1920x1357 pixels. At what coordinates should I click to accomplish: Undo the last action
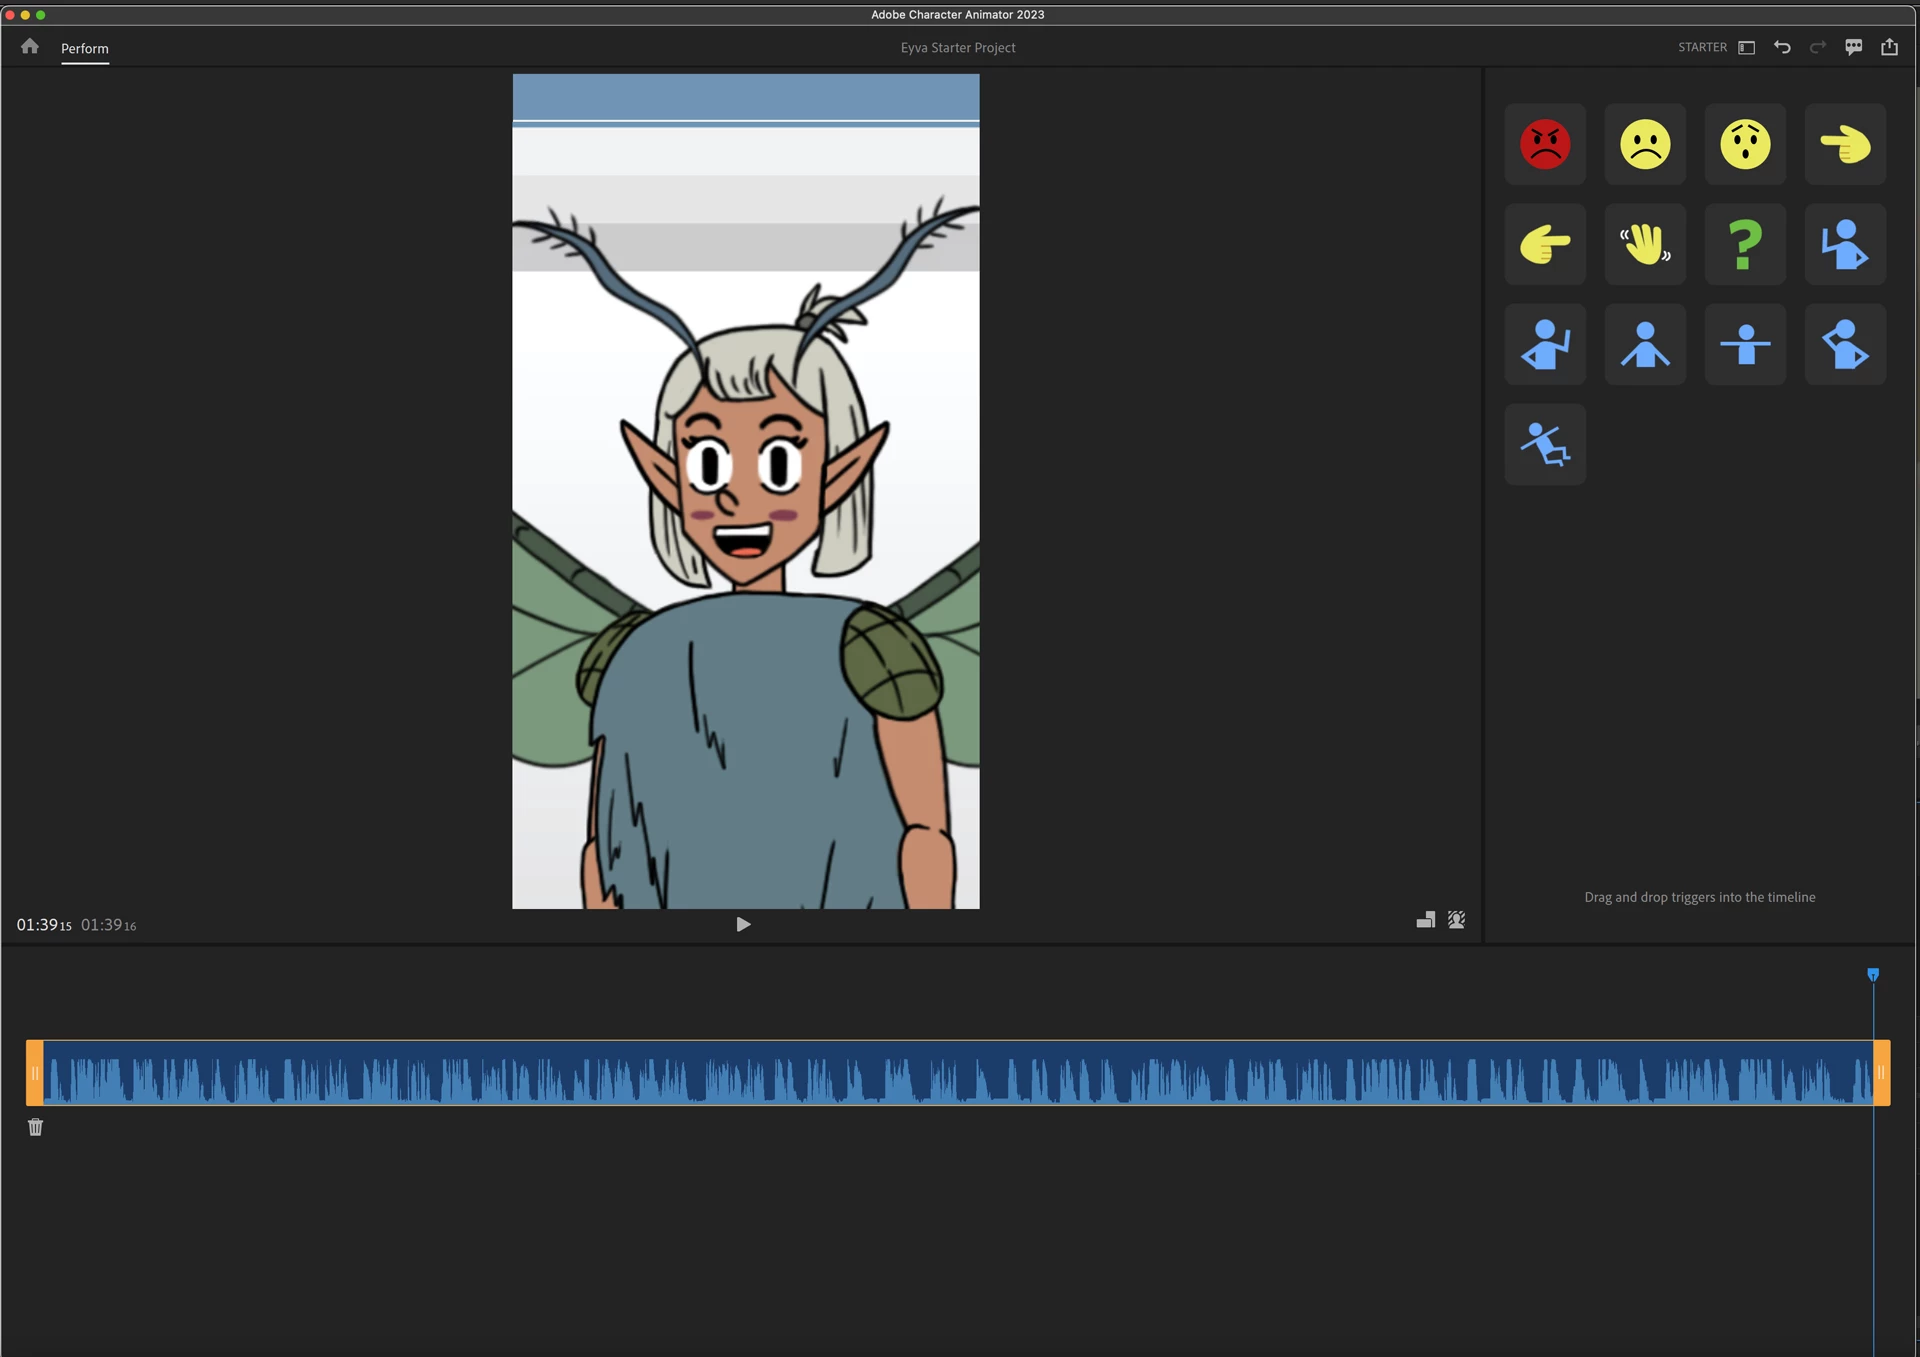pyautogui.click(x=1782, y=48)
